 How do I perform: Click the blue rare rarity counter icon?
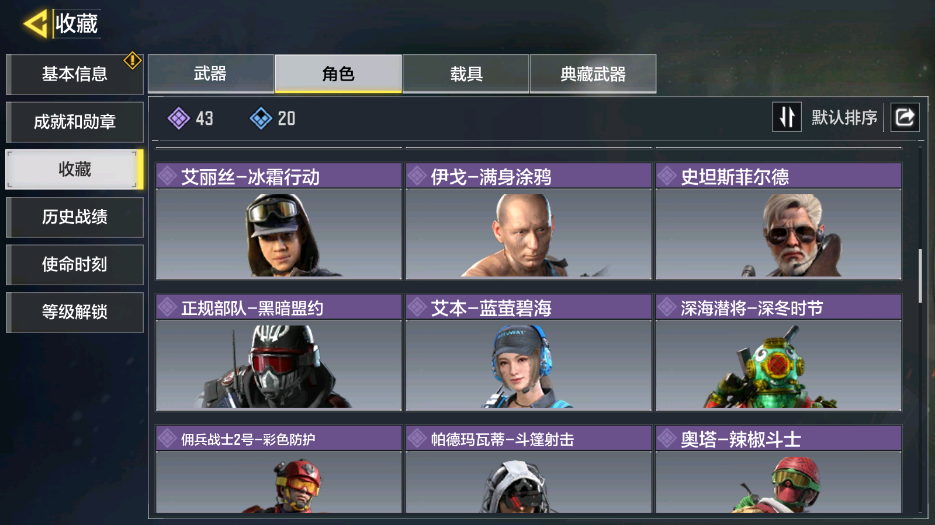(x=261, y=118)
